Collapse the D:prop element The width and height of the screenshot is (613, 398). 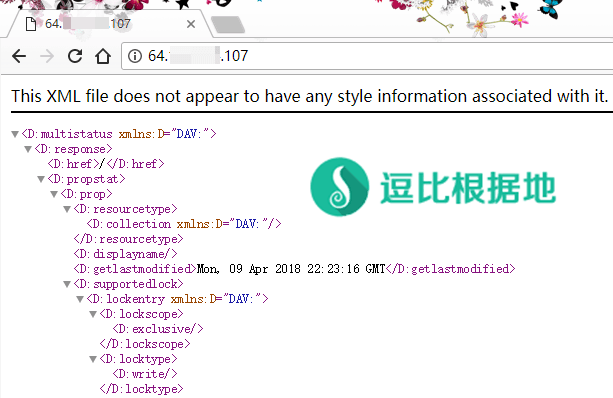(x=54, y=194)
